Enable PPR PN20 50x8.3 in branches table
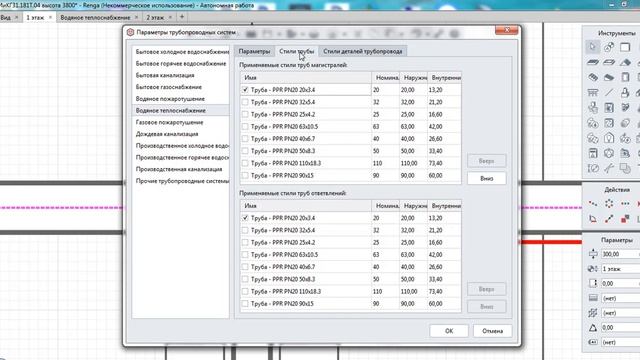The height and width of the screenshot is (360, 640). coord(245,279)
